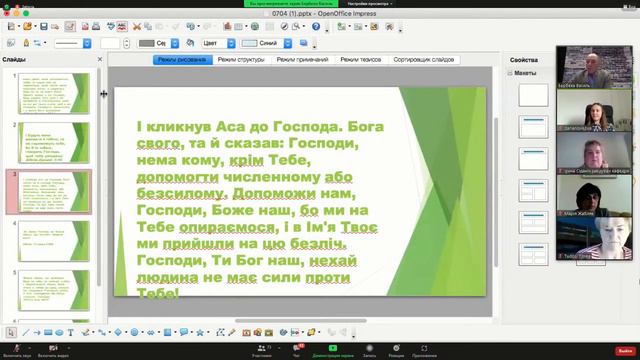Click the Zoom reactions (Реакции) button

[396, 351]
